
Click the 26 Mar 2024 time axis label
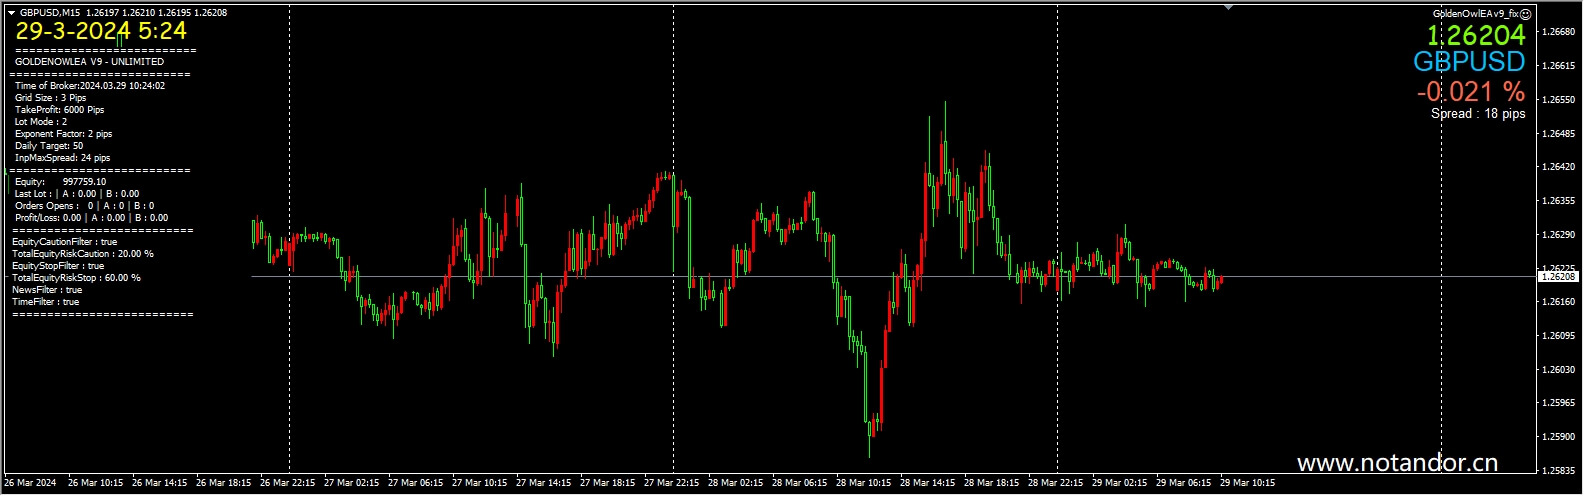(30, 483)
